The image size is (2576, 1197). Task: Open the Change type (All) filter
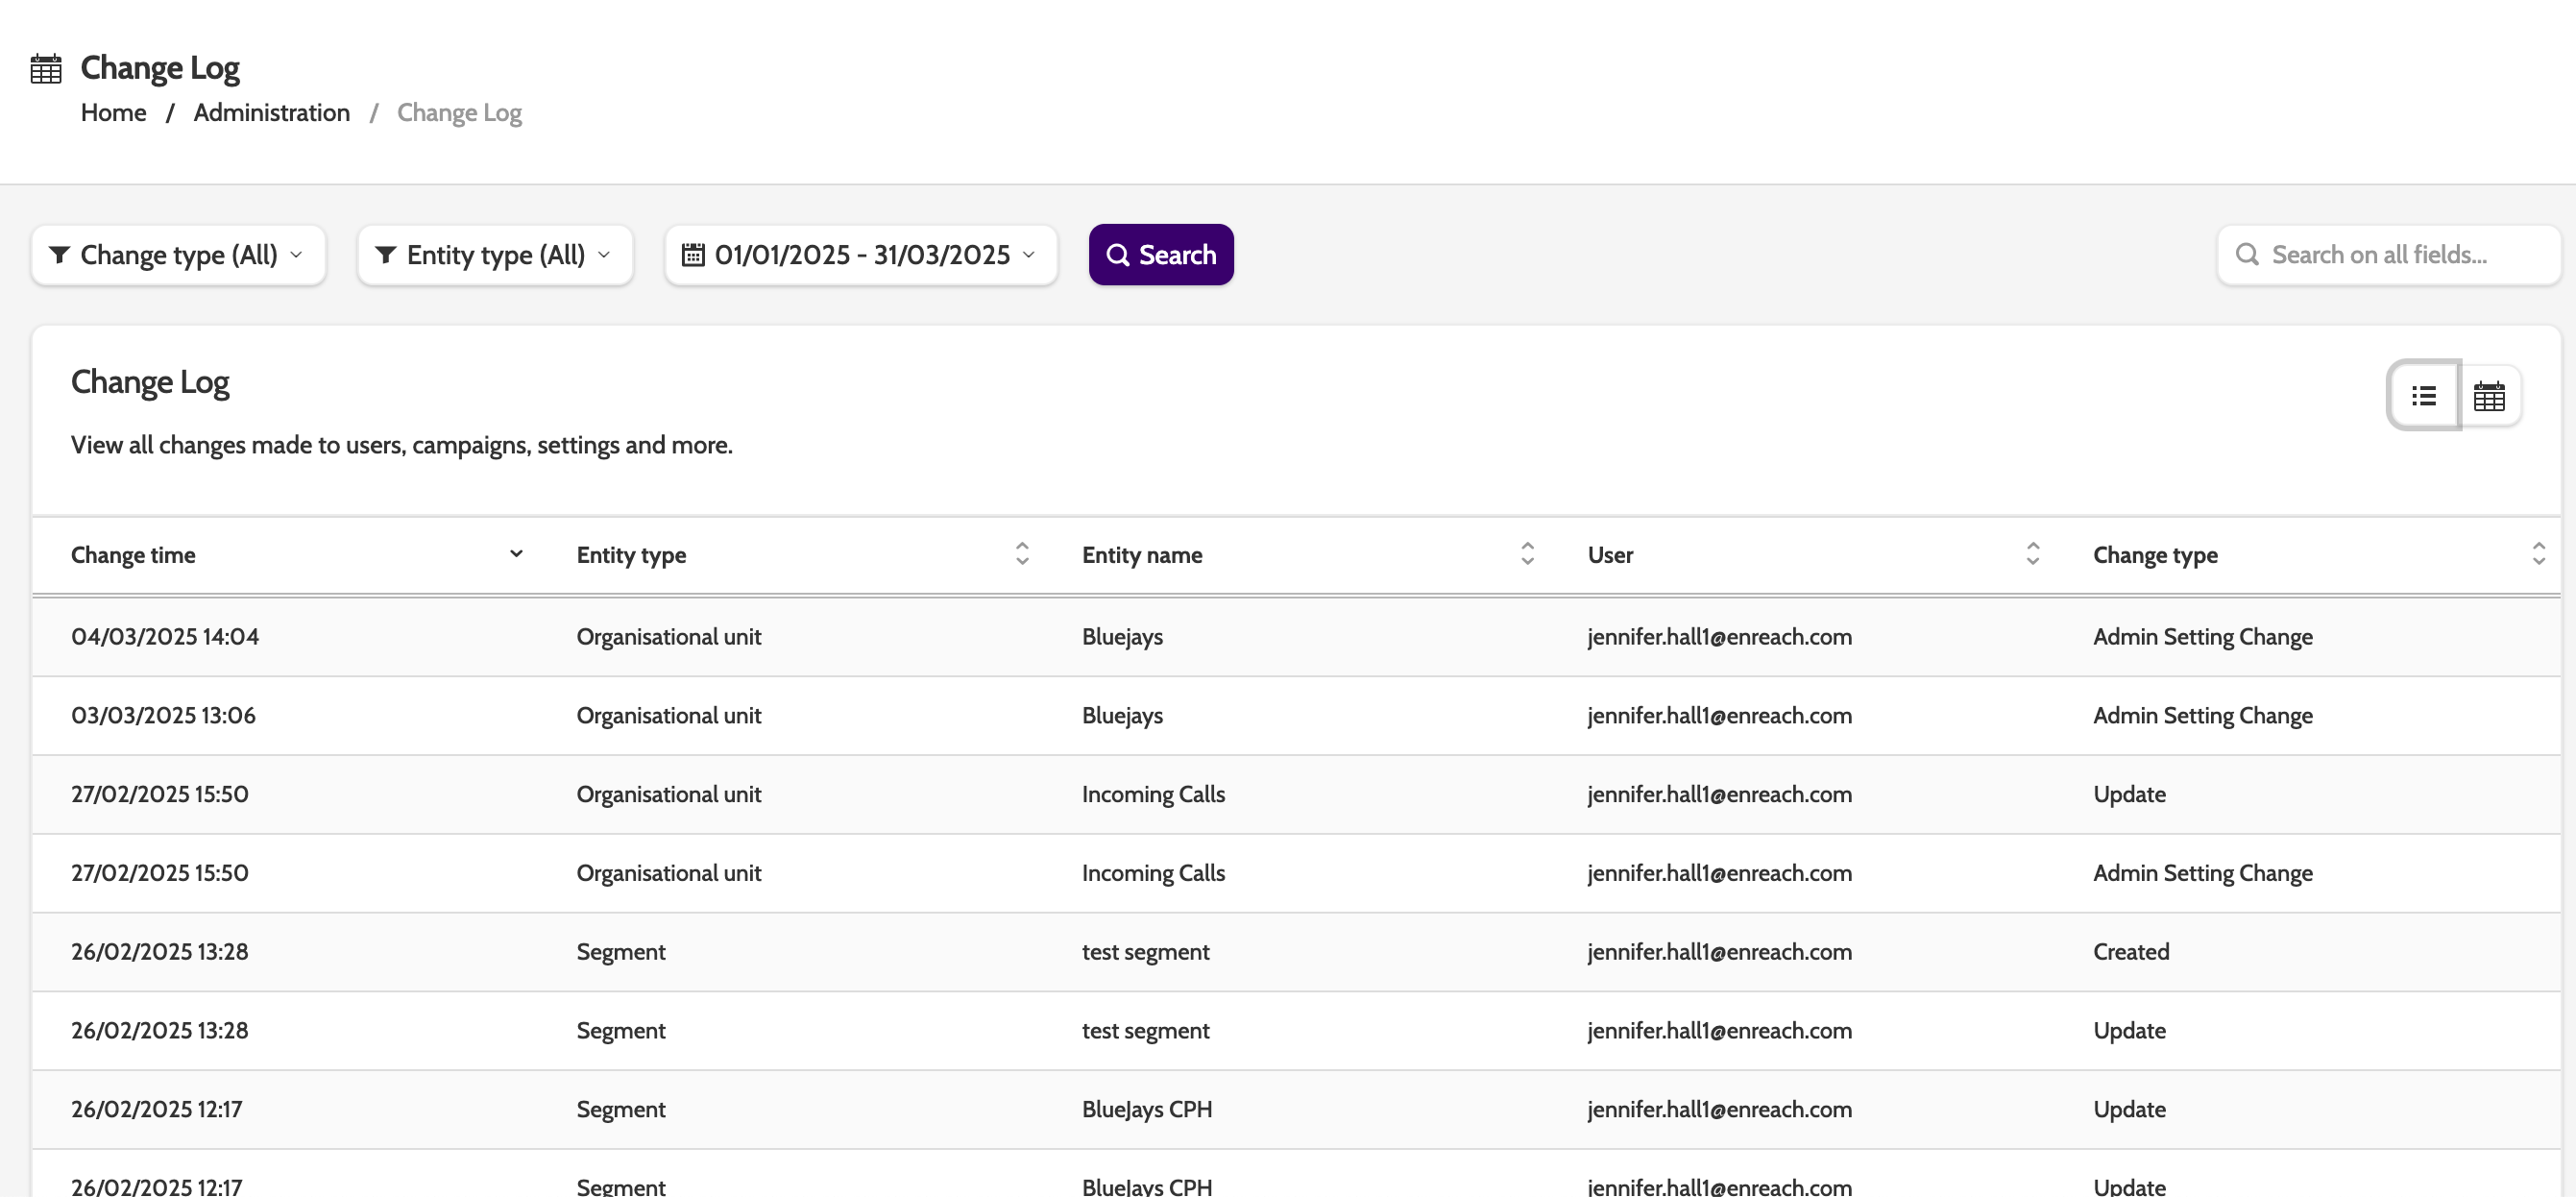[x=178, y=255]
